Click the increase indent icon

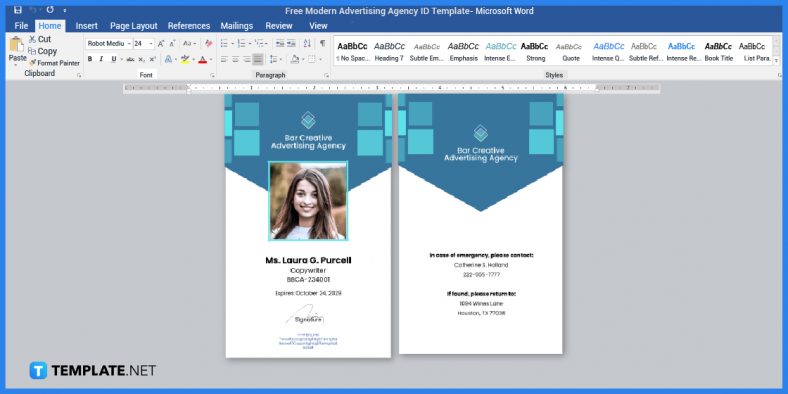coord(291,44)
